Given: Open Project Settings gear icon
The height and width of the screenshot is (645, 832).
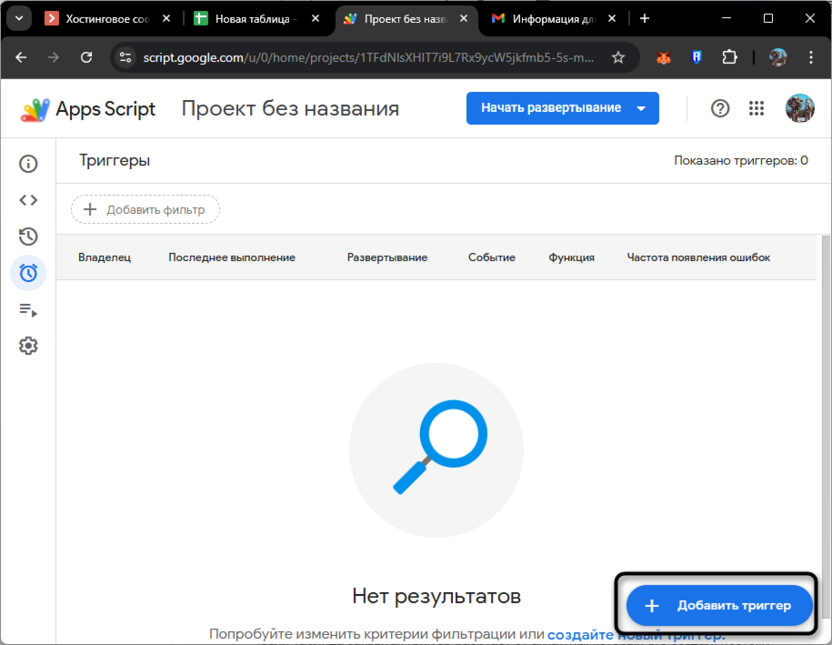Looking at the screenshot, I should pos(28,346).
